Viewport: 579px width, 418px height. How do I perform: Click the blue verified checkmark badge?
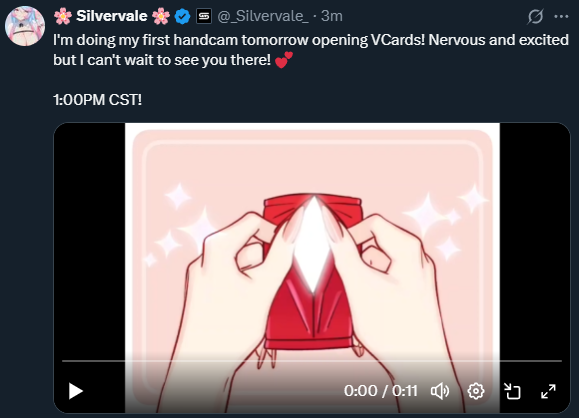[x=182, y=16]
